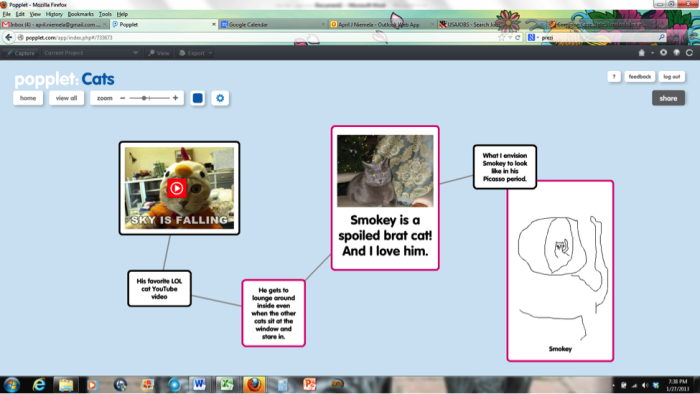Click the volume icon in system tray
700x394 pixels.
645,385
